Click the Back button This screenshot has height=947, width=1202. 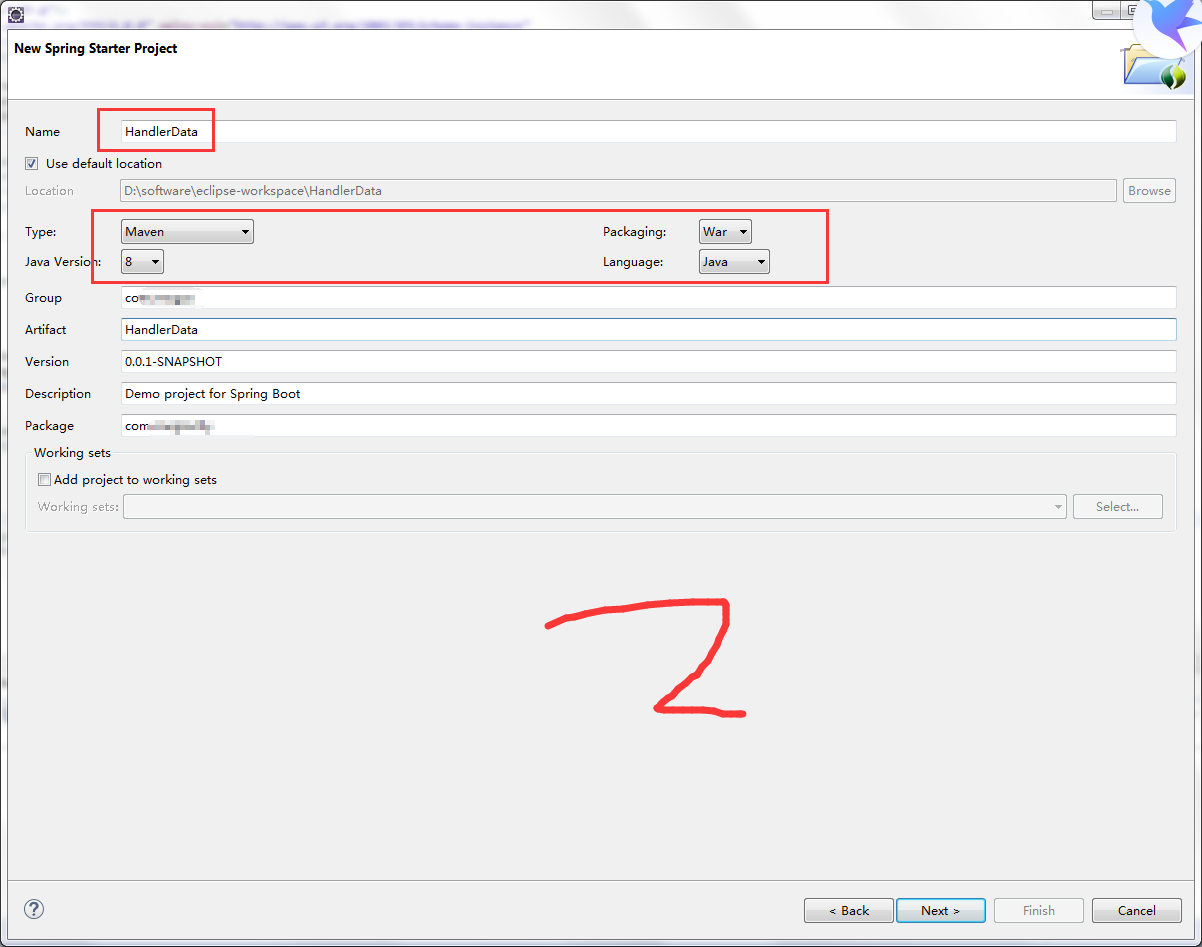(x=849, y=910)
